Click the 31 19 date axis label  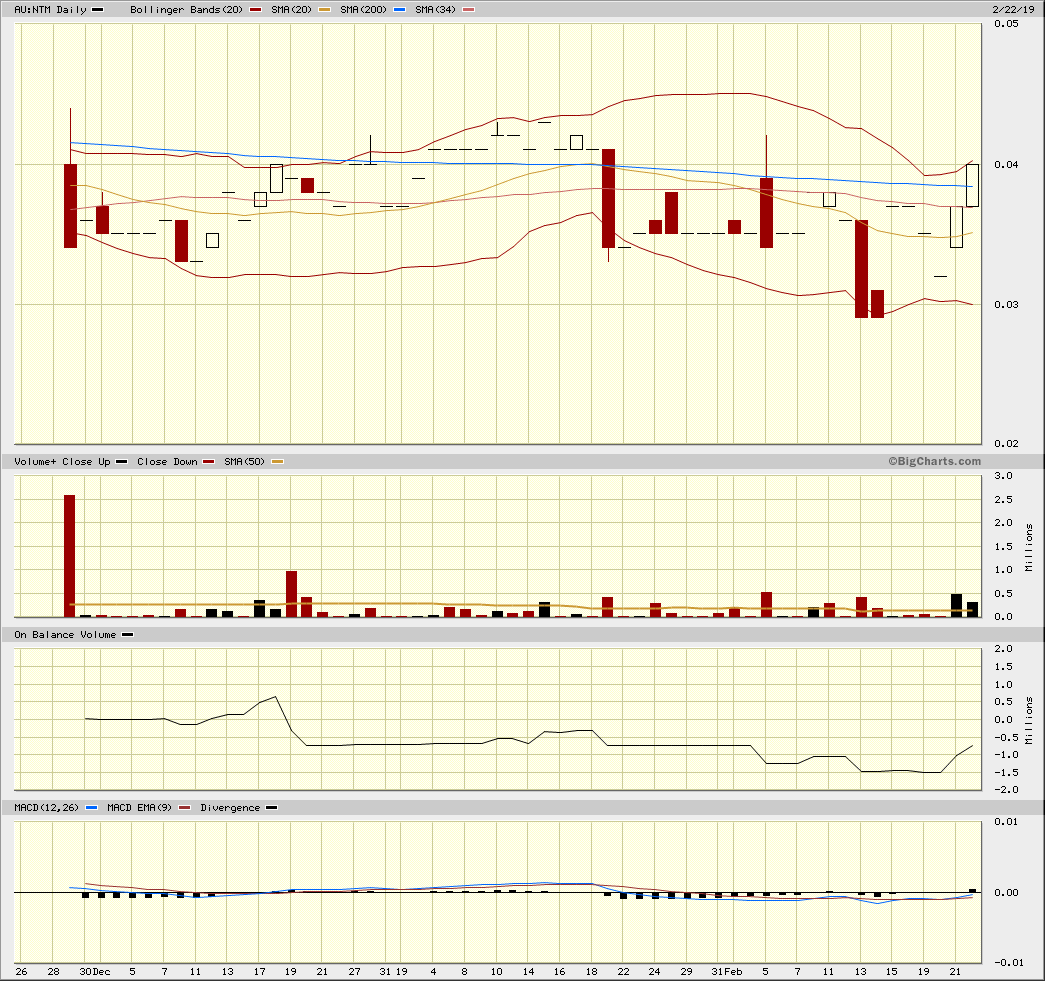393,971
